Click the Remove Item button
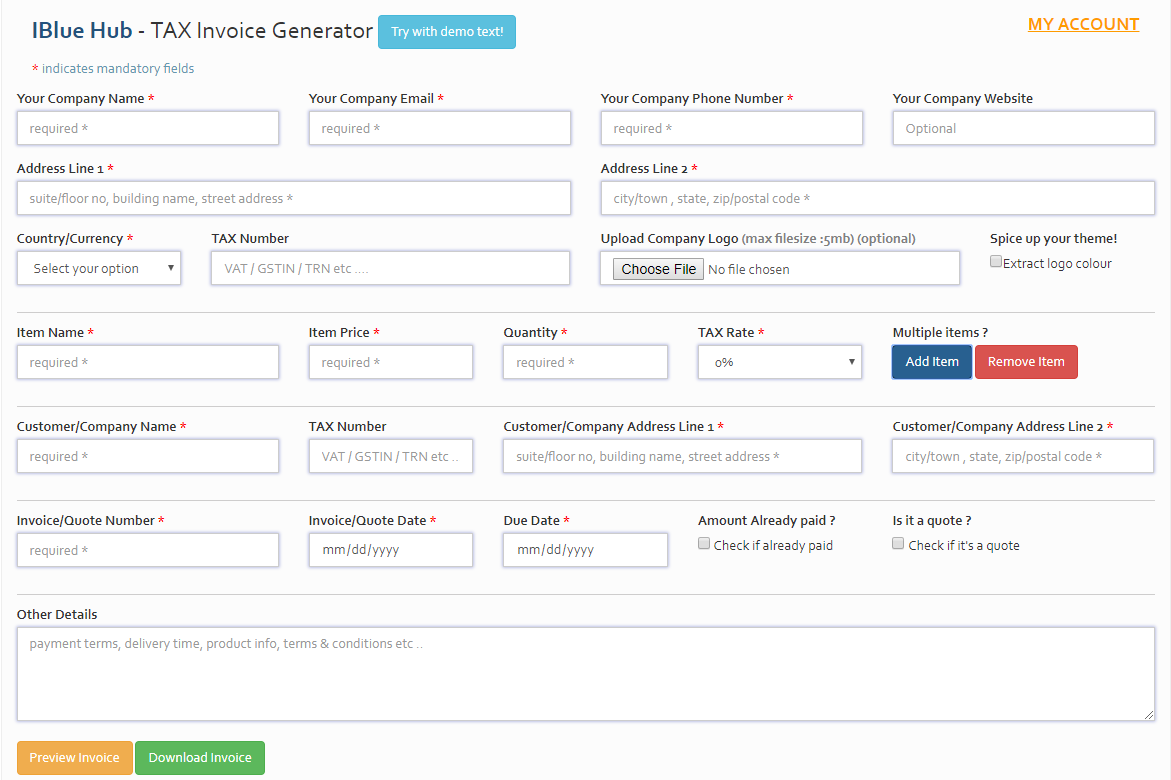 1026,362
